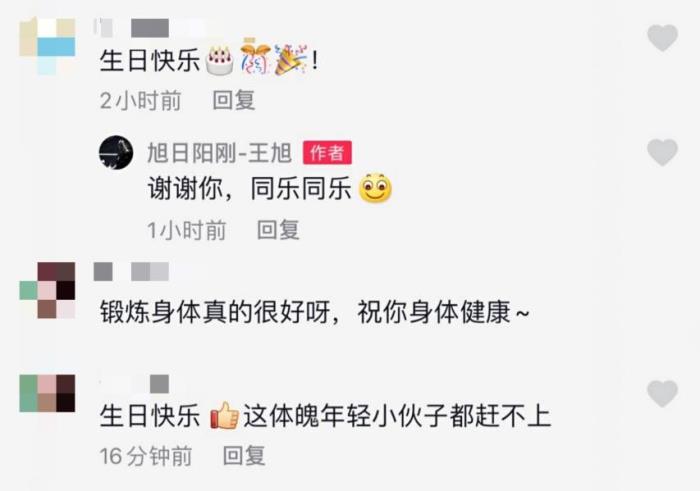The image size is (700, 491).
Task: Open 旭日阳刚-王旭's profile avatar
Action: [116, 153]
